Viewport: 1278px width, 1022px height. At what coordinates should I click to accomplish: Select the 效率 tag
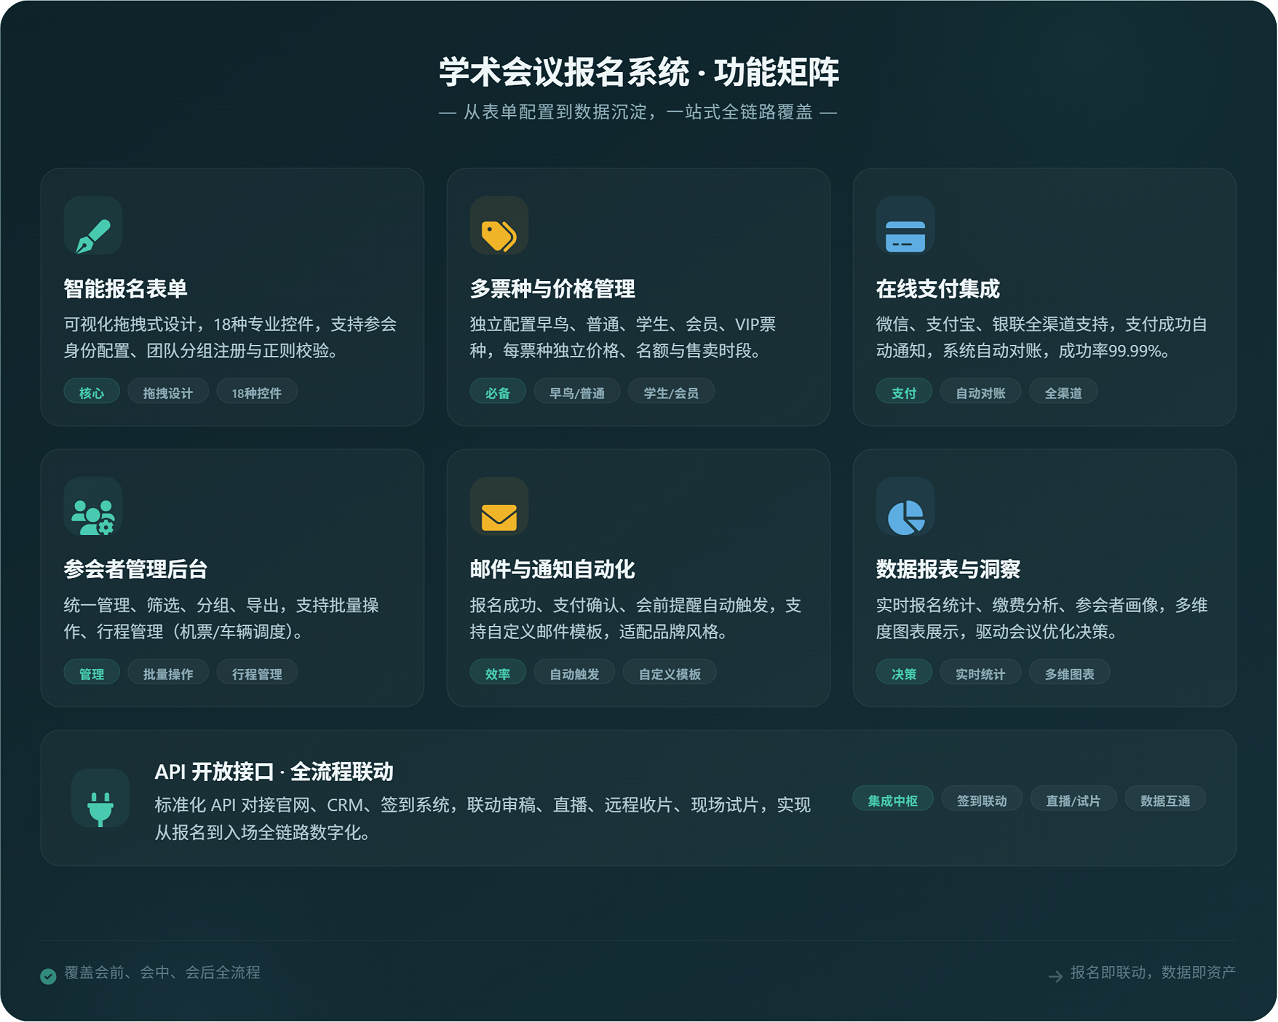498,673
